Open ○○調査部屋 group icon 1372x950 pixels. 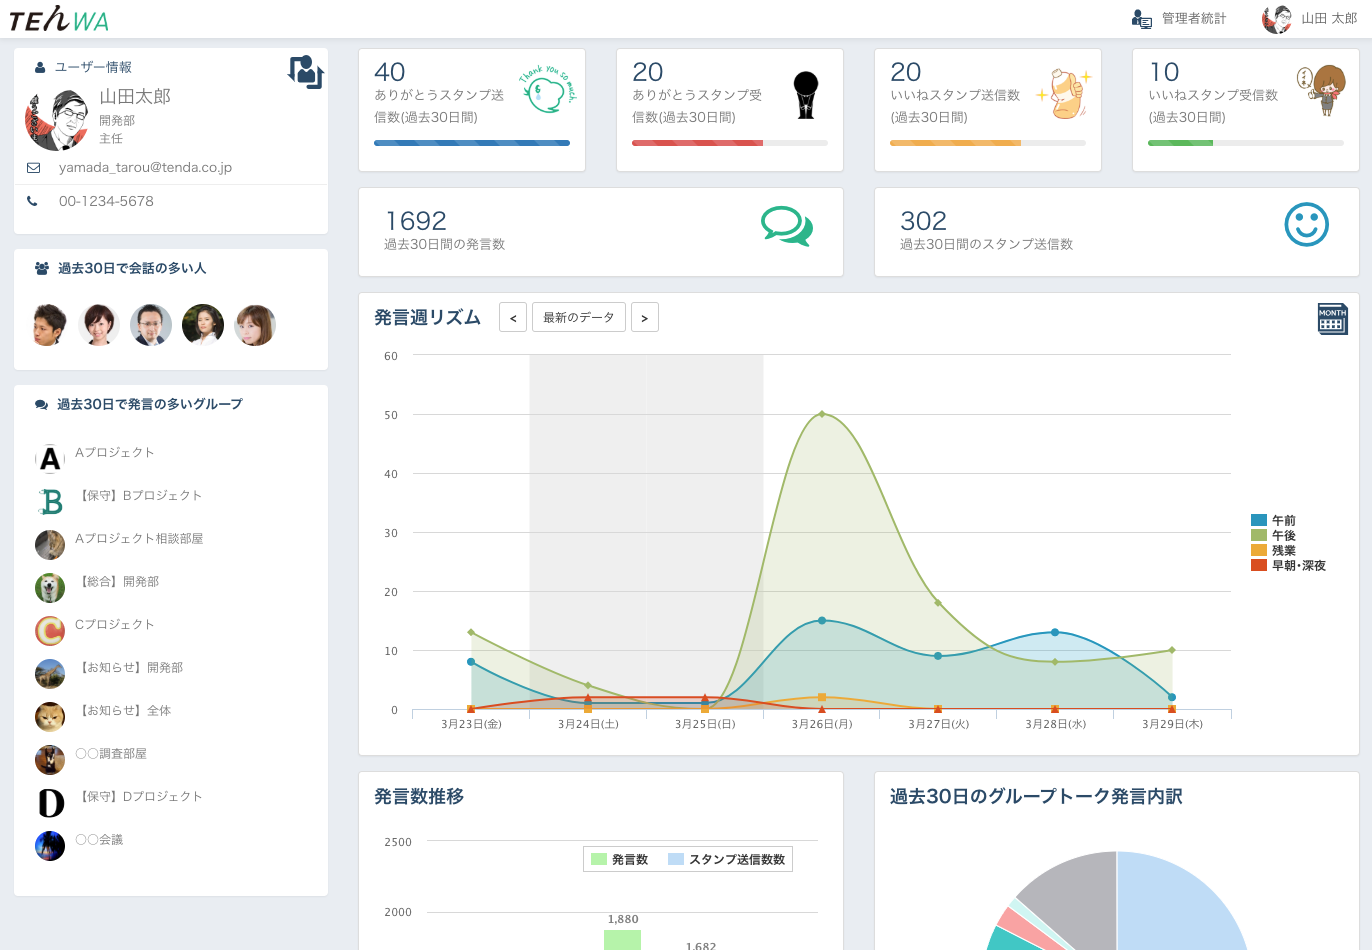tap(50, 760)
